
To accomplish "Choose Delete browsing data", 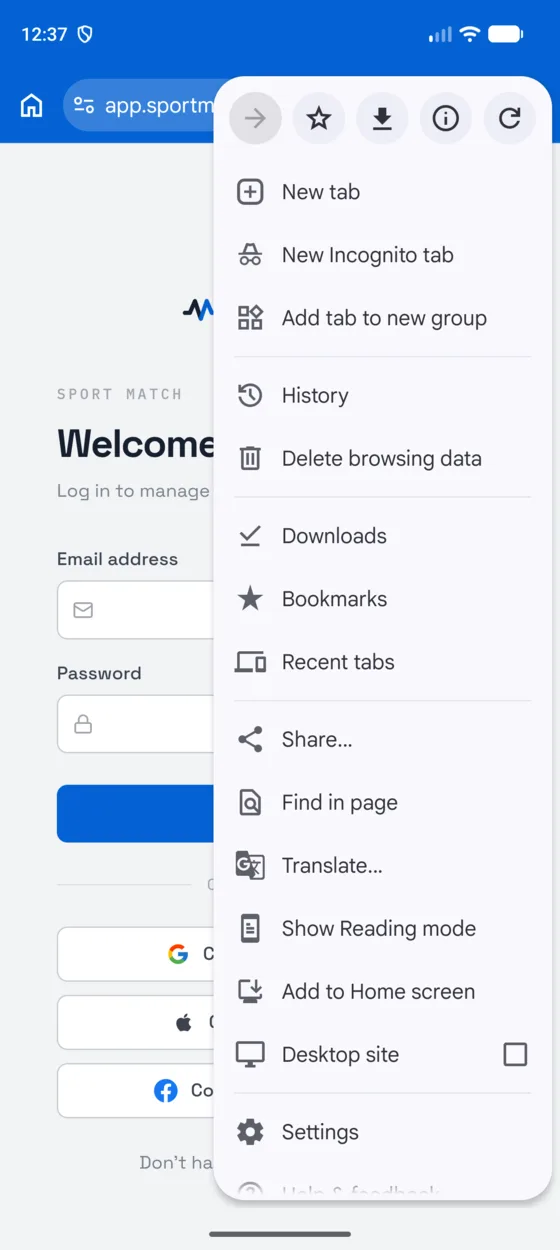I will tap(382, 458).
